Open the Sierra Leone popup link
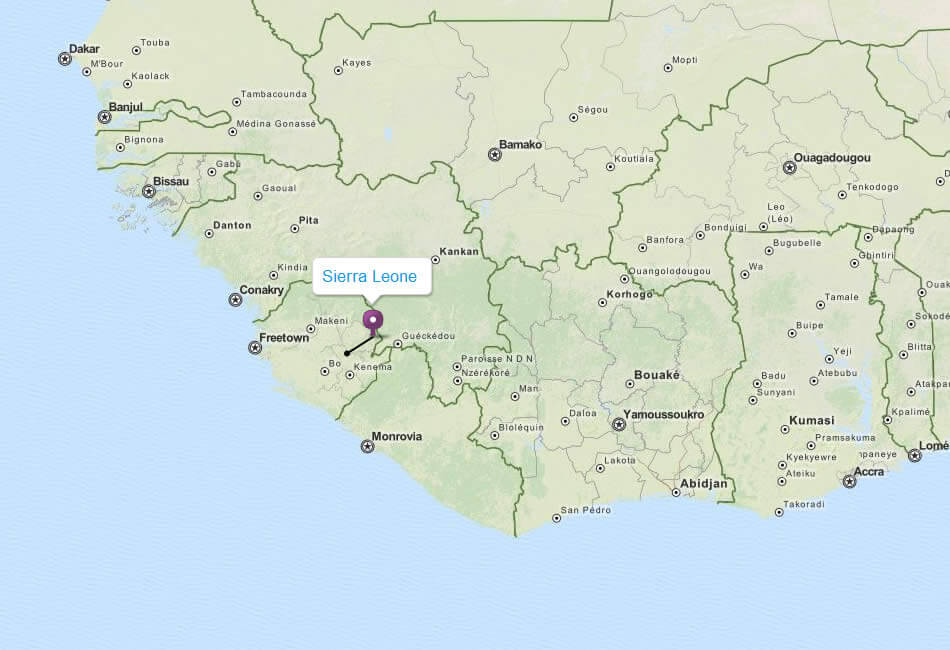950x650 pixels. (370, 276)
